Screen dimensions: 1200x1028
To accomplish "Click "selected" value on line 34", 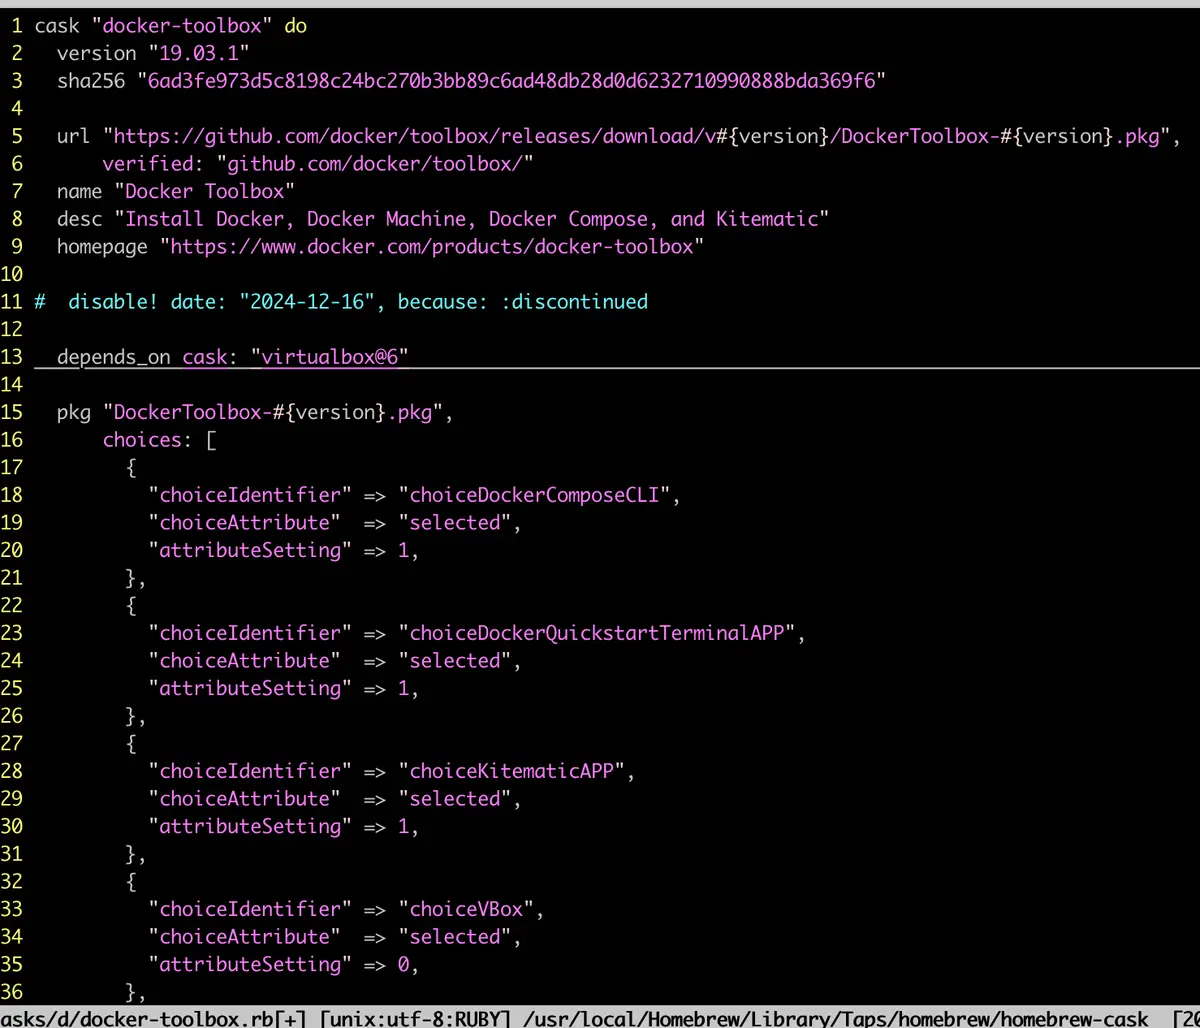I will (x=454, y=936).
